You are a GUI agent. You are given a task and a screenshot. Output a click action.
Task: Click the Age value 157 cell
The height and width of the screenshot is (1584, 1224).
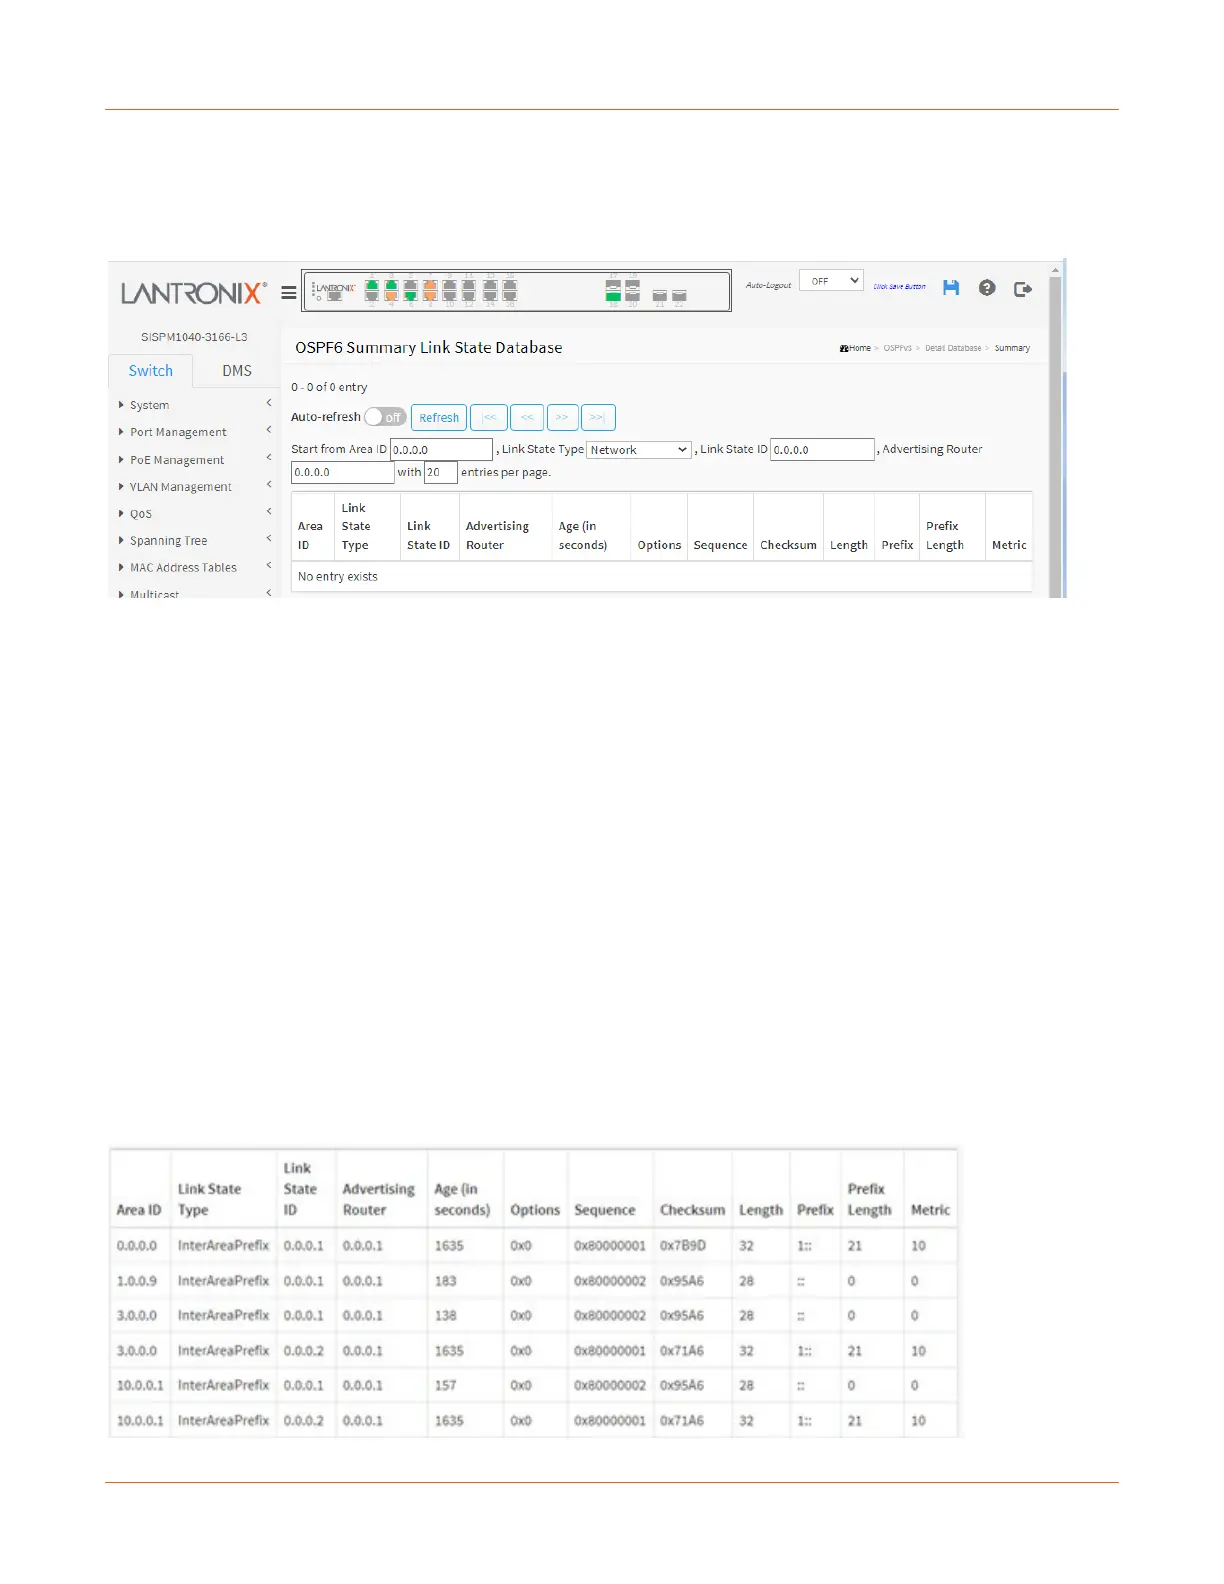coord(446,1386)
